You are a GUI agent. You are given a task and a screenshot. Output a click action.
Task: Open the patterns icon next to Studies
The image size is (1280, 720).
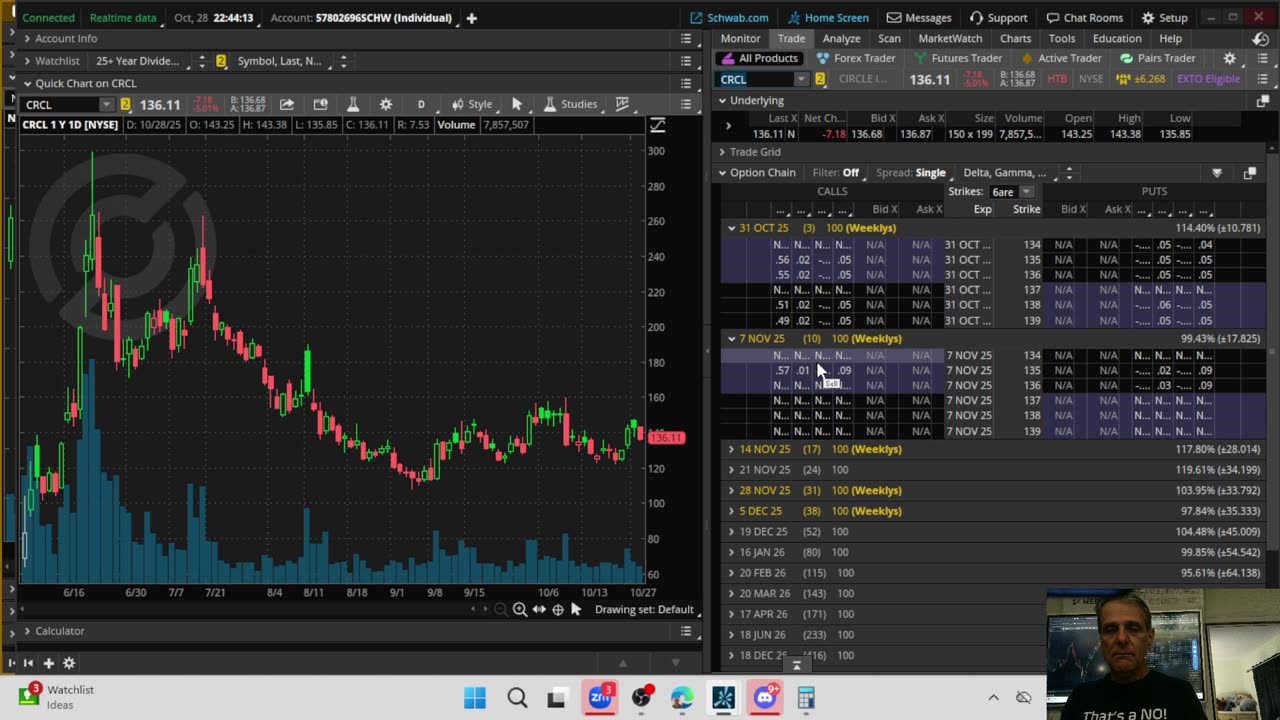622,104
